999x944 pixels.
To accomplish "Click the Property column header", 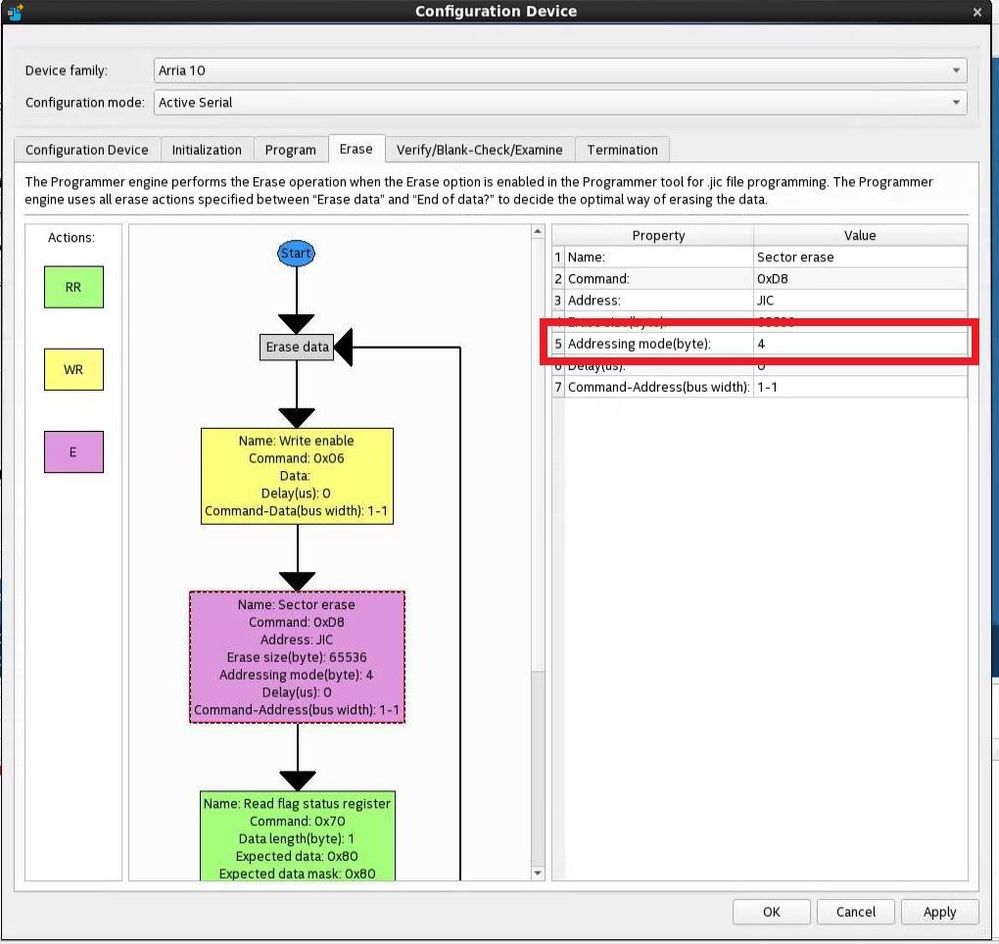I will [x=658, y=236].
